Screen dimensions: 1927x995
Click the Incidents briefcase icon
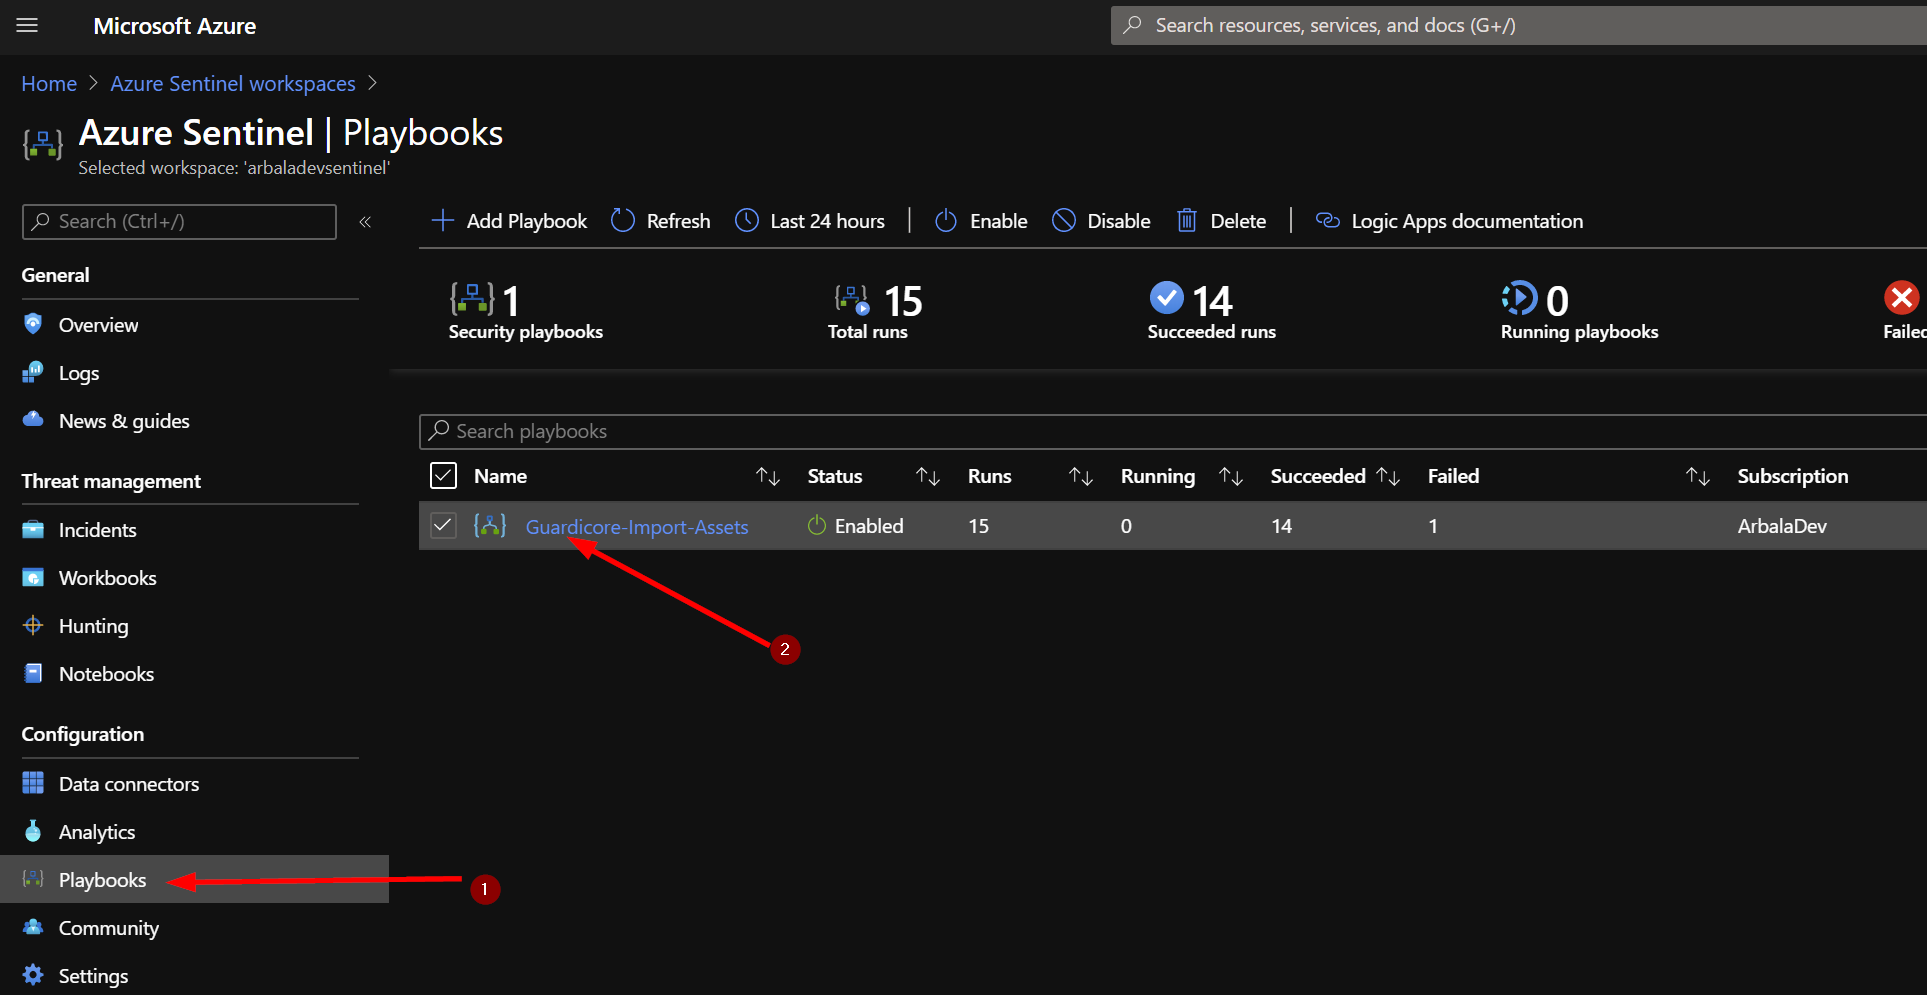coord(33,529)
